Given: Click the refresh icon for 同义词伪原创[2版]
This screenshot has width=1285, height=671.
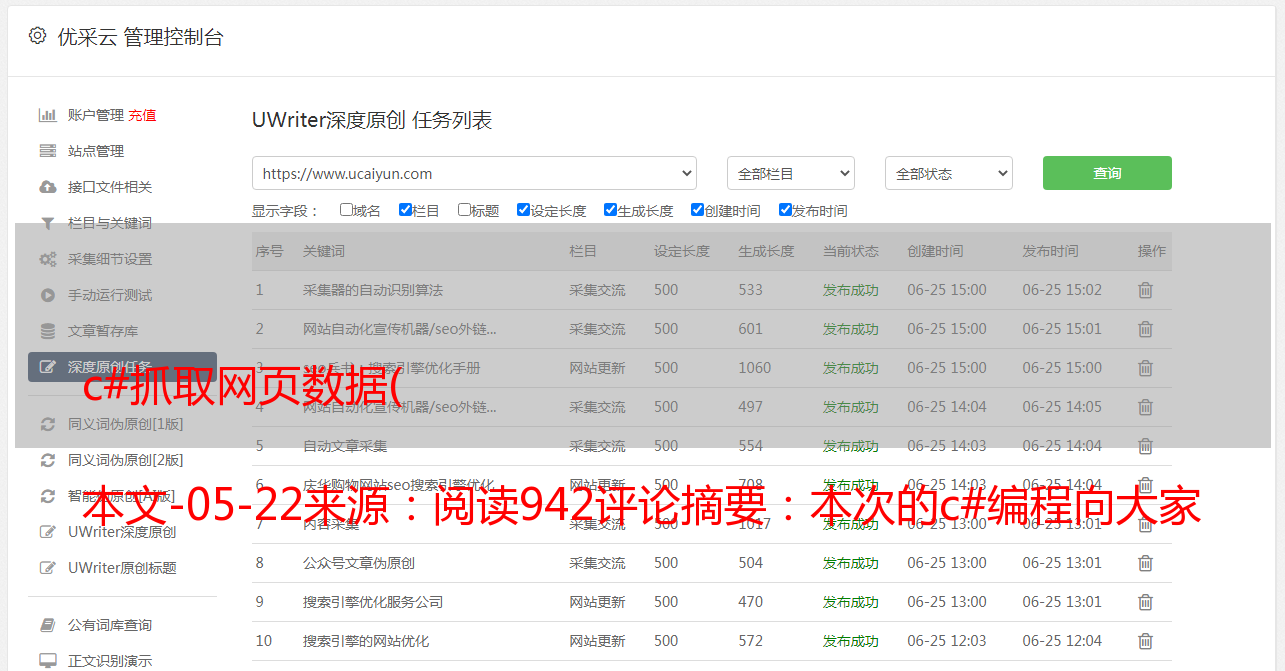Looking at the screenshot, I should pos(47,460).
